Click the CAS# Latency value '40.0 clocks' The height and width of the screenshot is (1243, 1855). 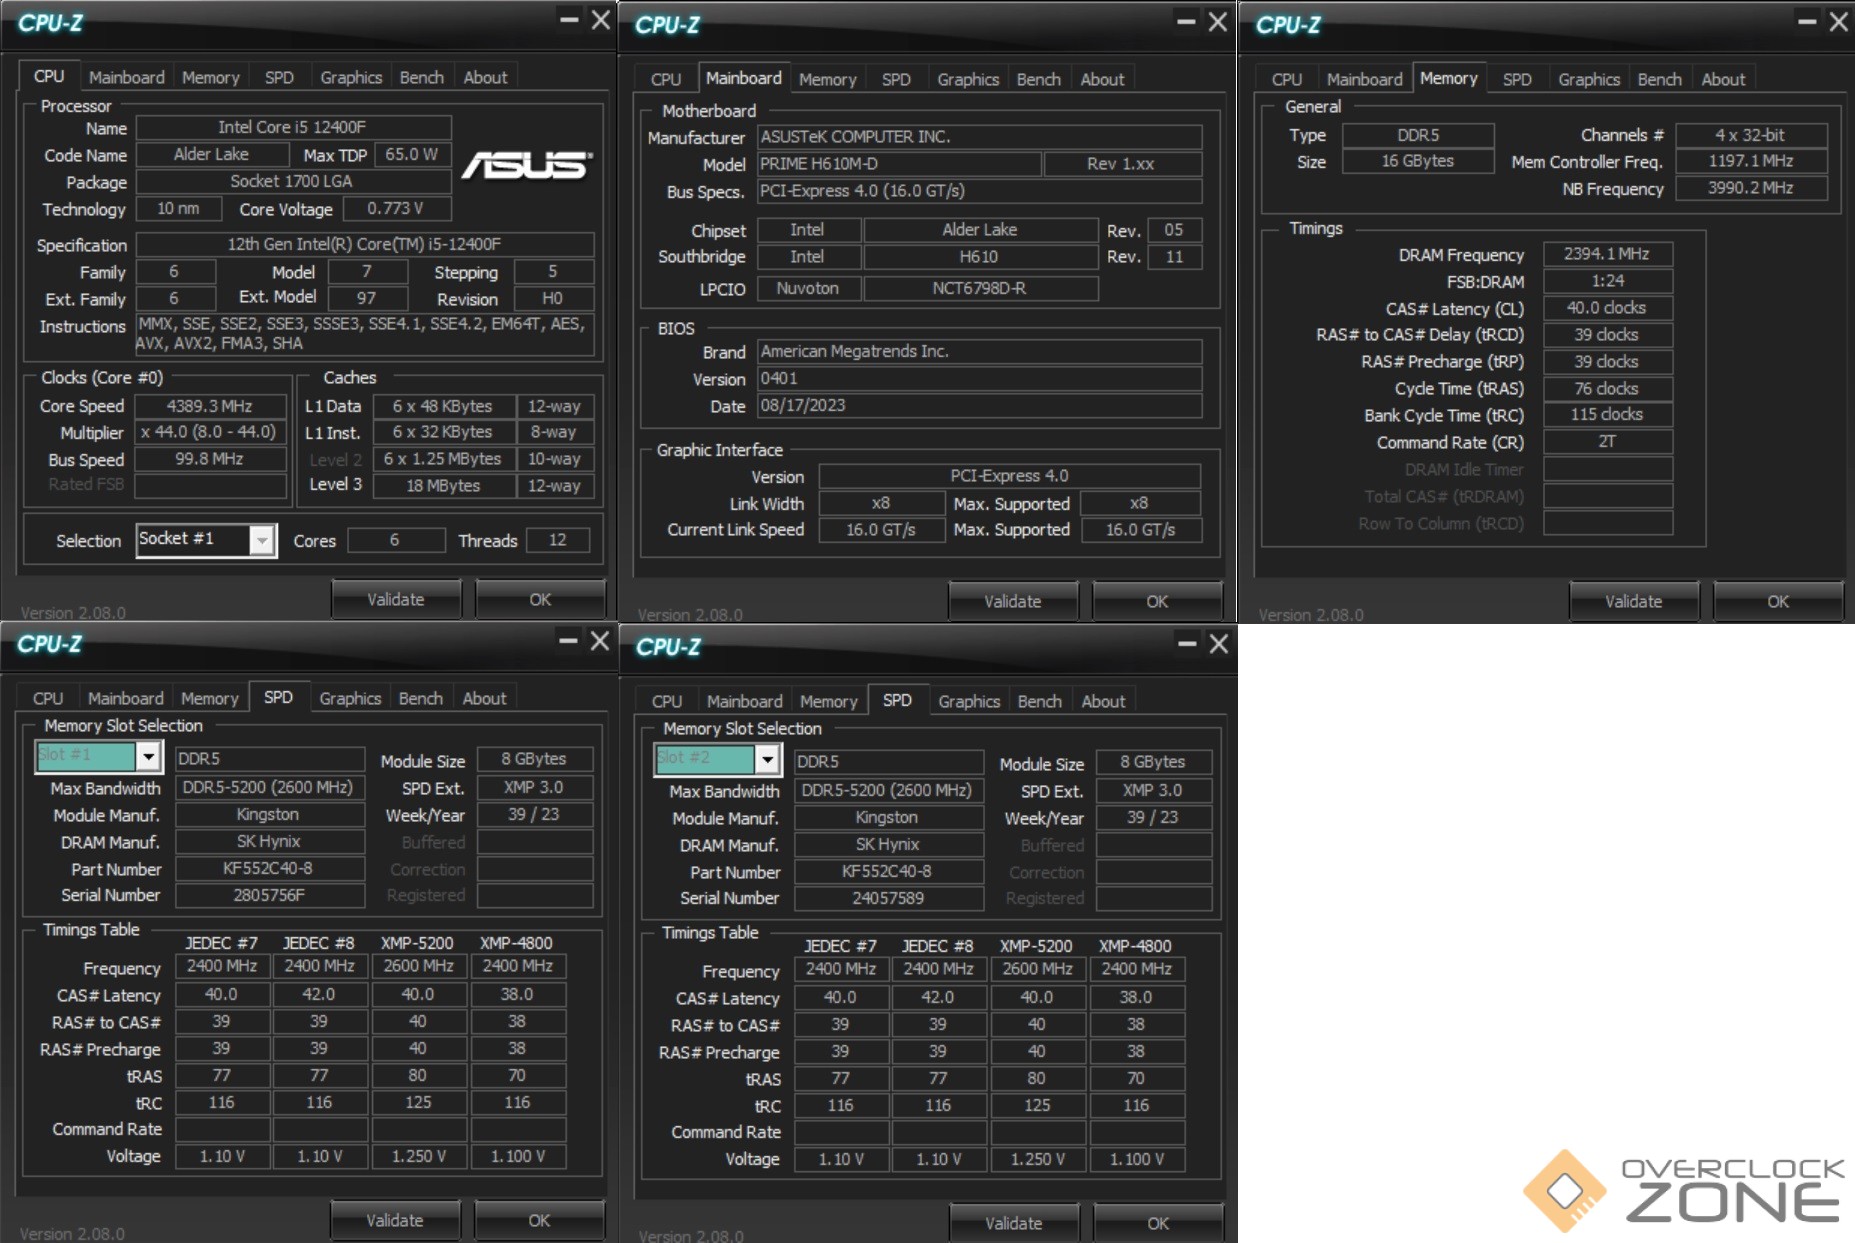click(x=1608, y=308)
